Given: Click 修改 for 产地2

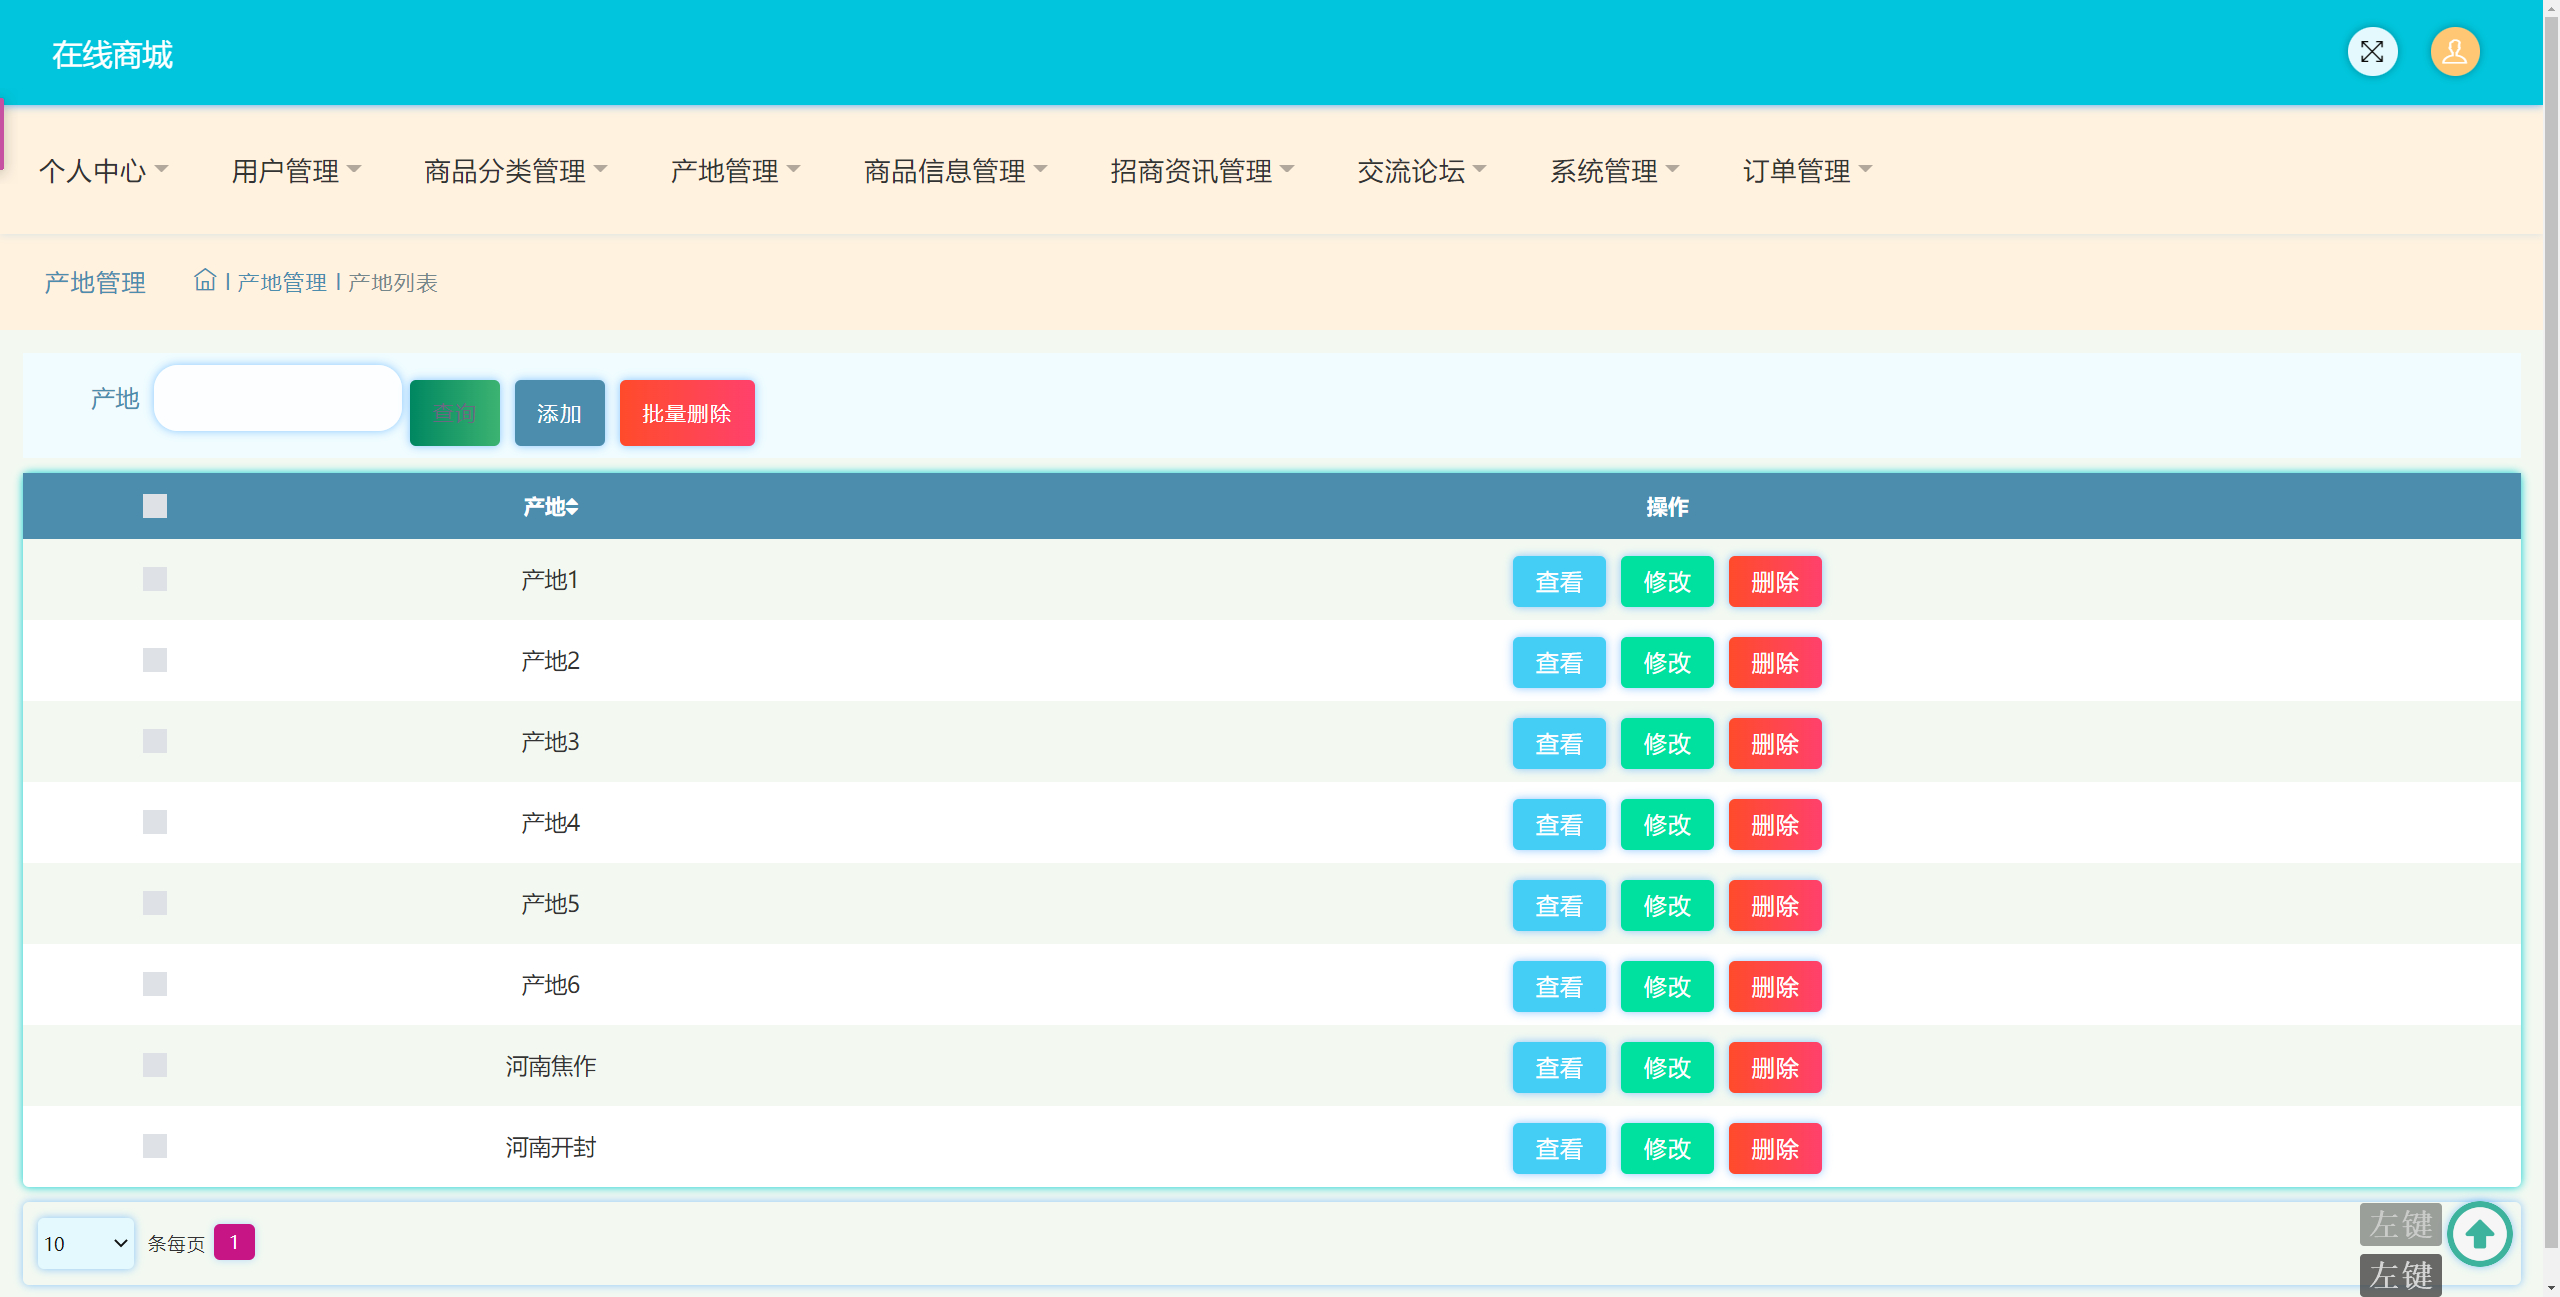Looking at the screenshot, I should point(1666,662).
